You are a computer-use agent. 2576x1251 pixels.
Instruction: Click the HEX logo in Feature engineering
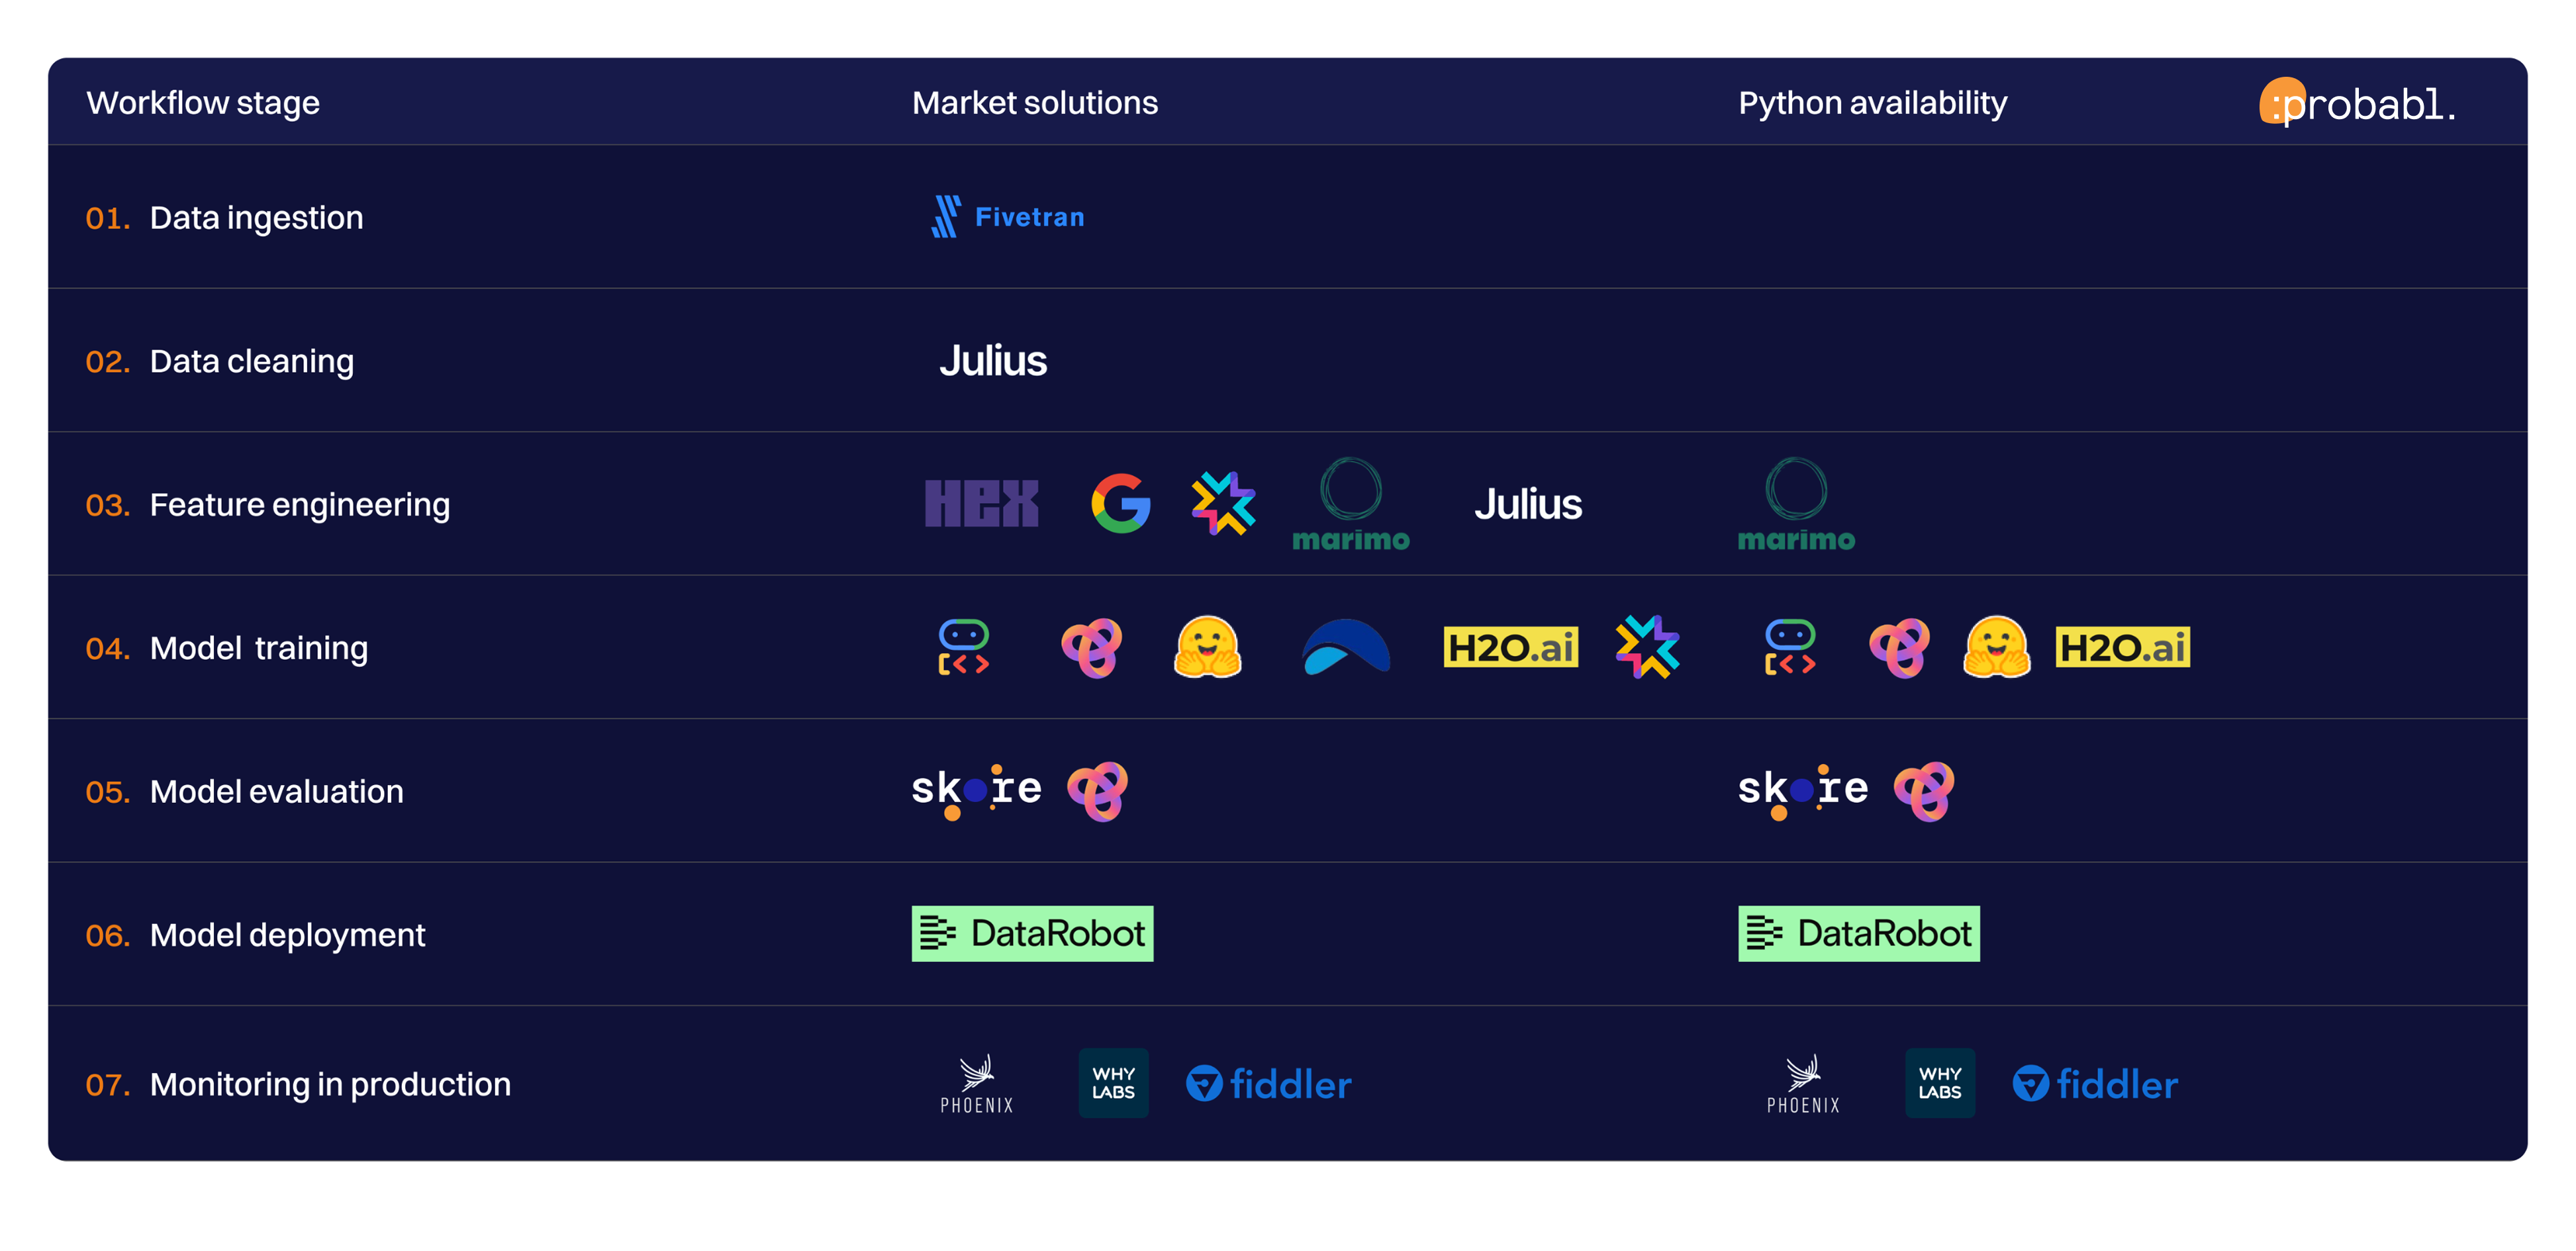tap(981, 503)
